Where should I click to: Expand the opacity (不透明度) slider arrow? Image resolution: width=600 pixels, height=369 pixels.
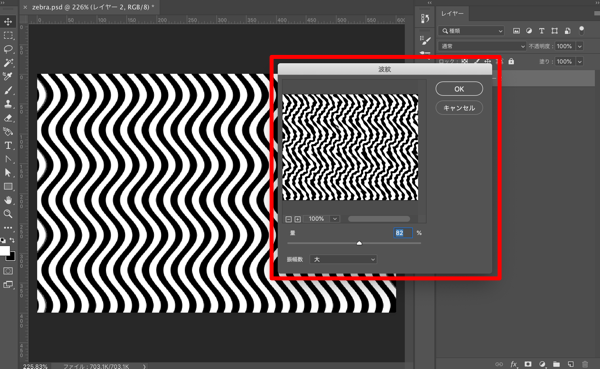tap(580, 46)
